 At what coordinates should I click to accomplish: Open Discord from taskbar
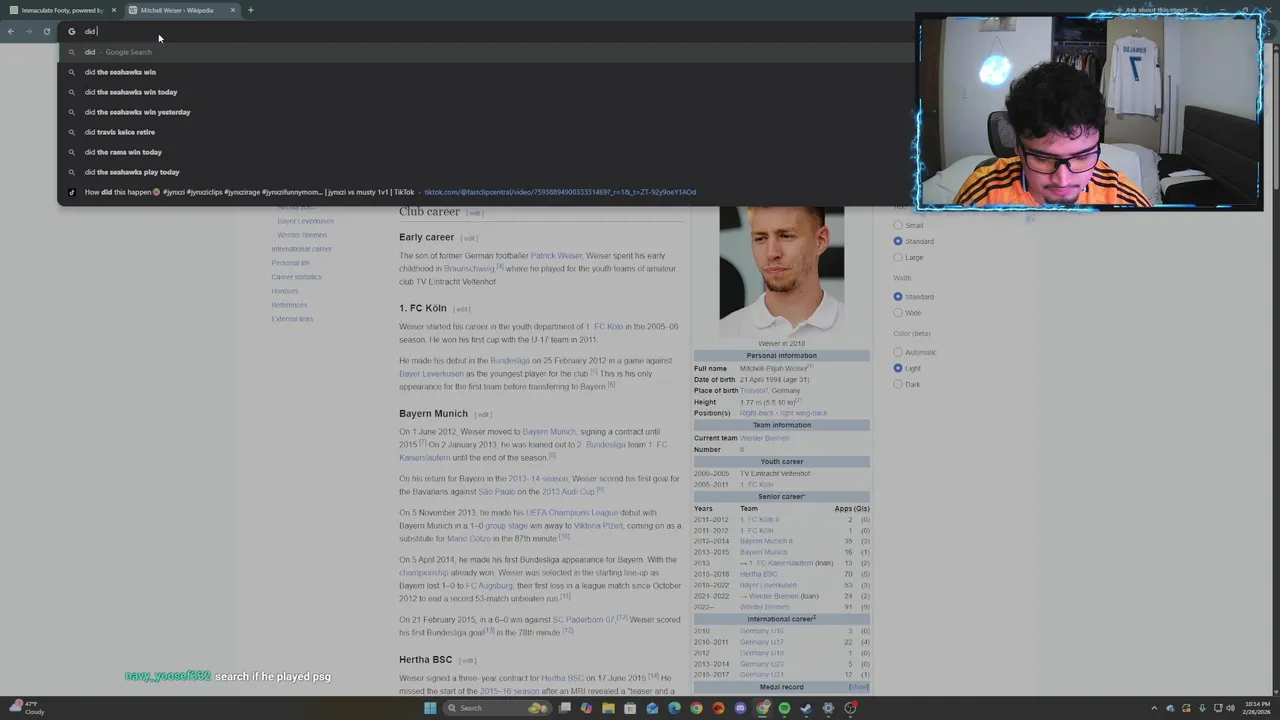click(x=740, y=708)
